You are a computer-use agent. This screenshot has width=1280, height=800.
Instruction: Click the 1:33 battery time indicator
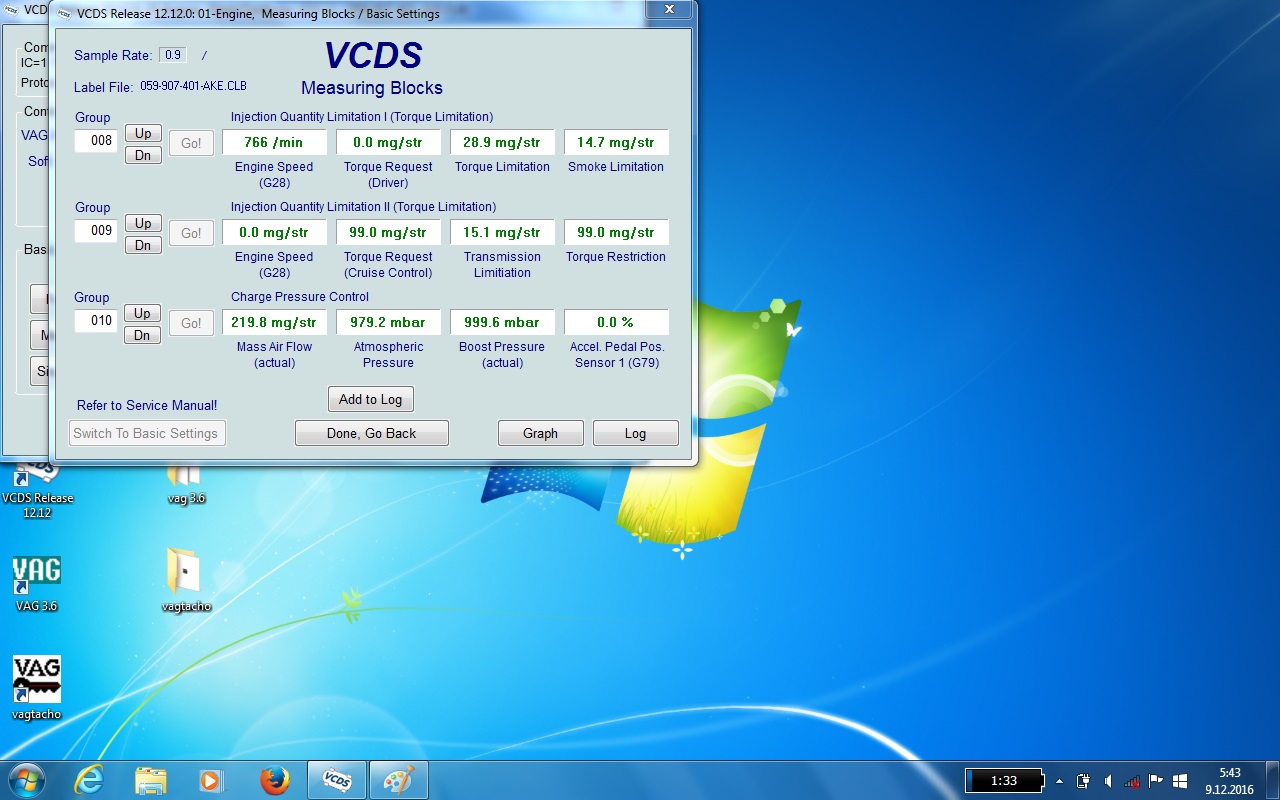[x=1004, y=781]
